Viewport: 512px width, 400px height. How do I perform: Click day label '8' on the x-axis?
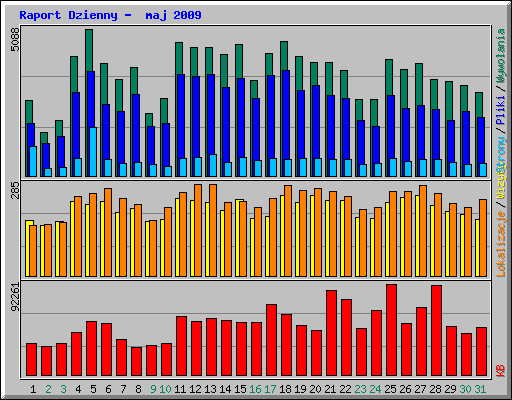tap(138, 389)
